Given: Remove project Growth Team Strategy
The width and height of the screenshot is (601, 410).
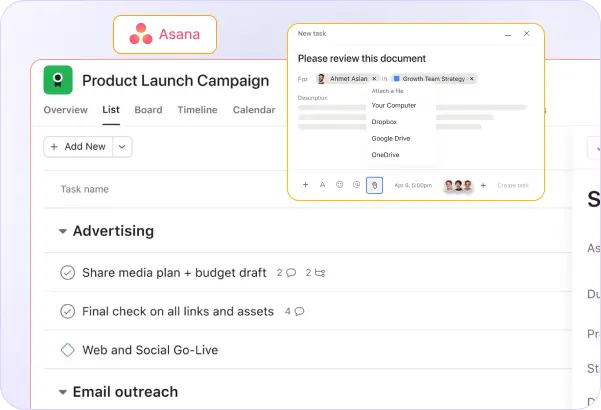Looking at the screenshot, I should 472,79.
